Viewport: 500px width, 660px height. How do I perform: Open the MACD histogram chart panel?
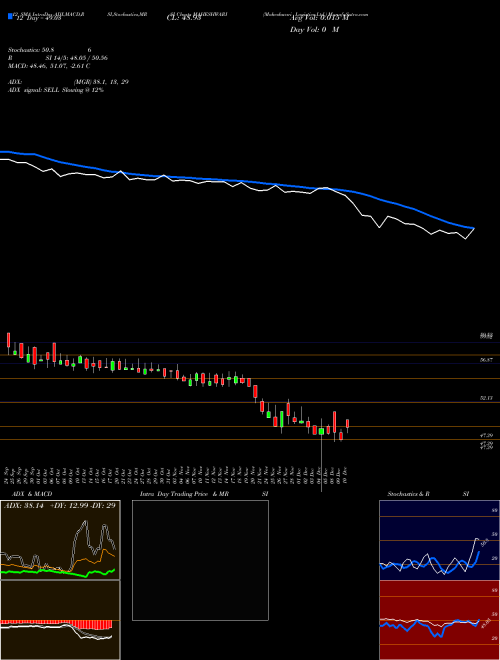[60, 620]
